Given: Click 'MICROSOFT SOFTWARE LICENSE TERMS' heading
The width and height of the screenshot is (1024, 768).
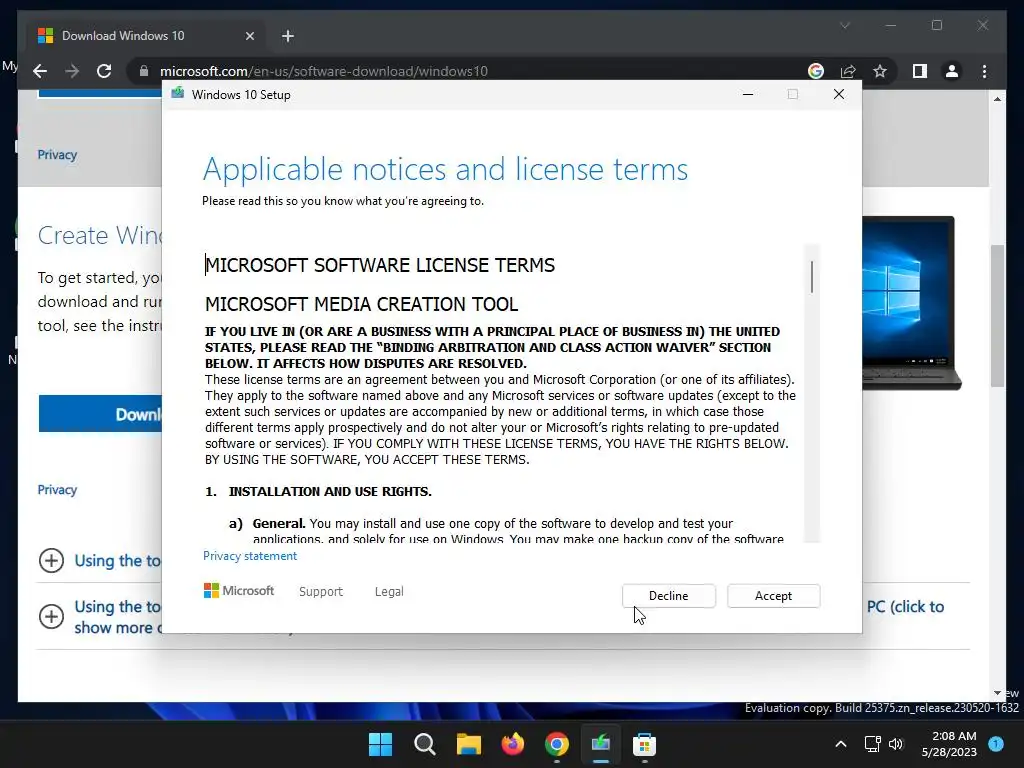Looking at the screenshot, I should click(380, 265).
